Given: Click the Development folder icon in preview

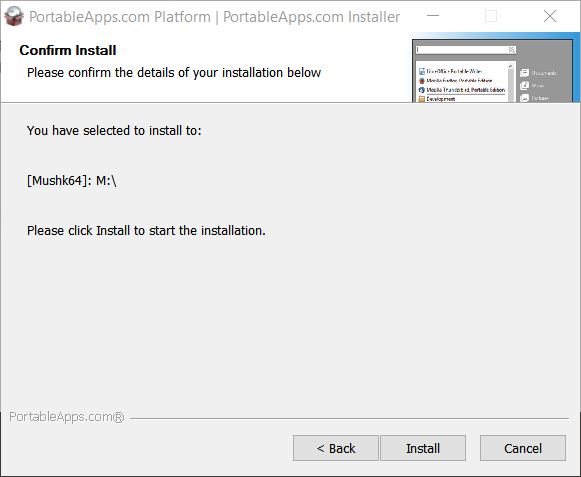Looking at the screenshot, I should [422, 99].
